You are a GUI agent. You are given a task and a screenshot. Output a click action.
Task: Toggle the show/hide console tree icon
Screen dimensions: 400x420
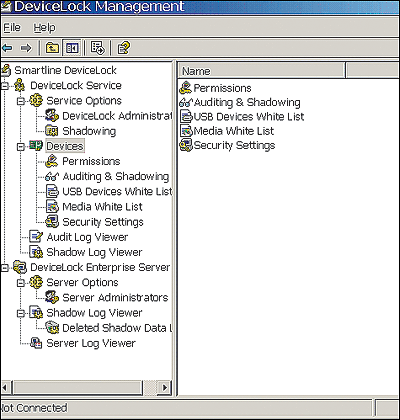click(72, 48)
